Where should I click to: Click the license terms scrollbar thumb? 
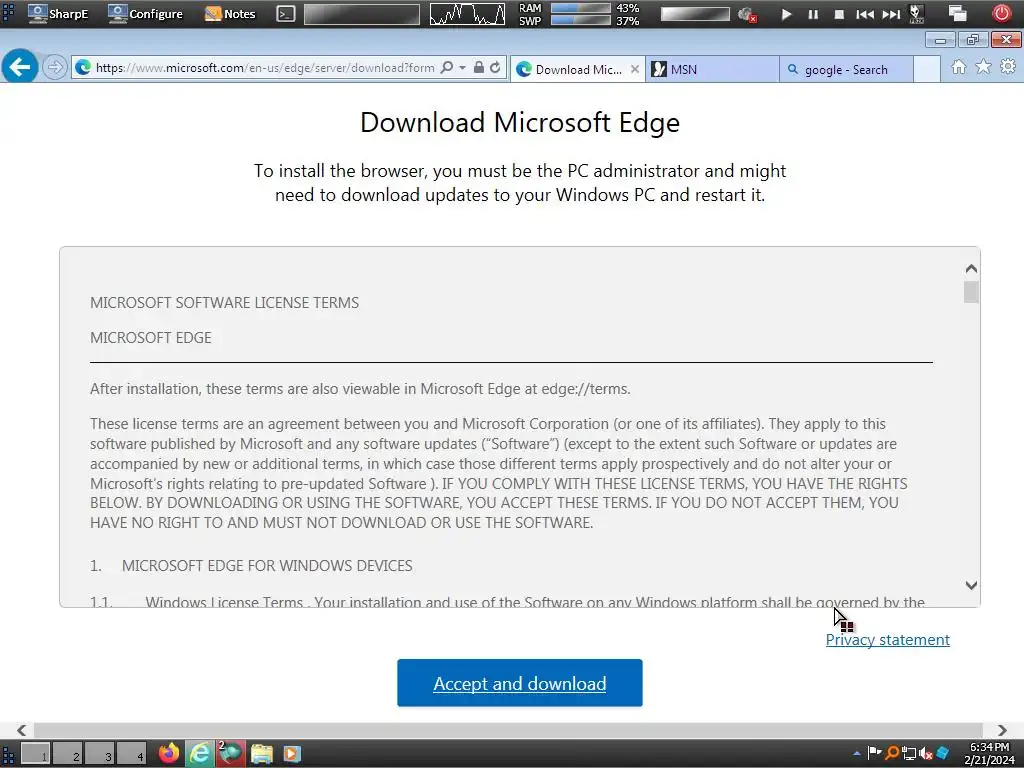tap(971, 292)
